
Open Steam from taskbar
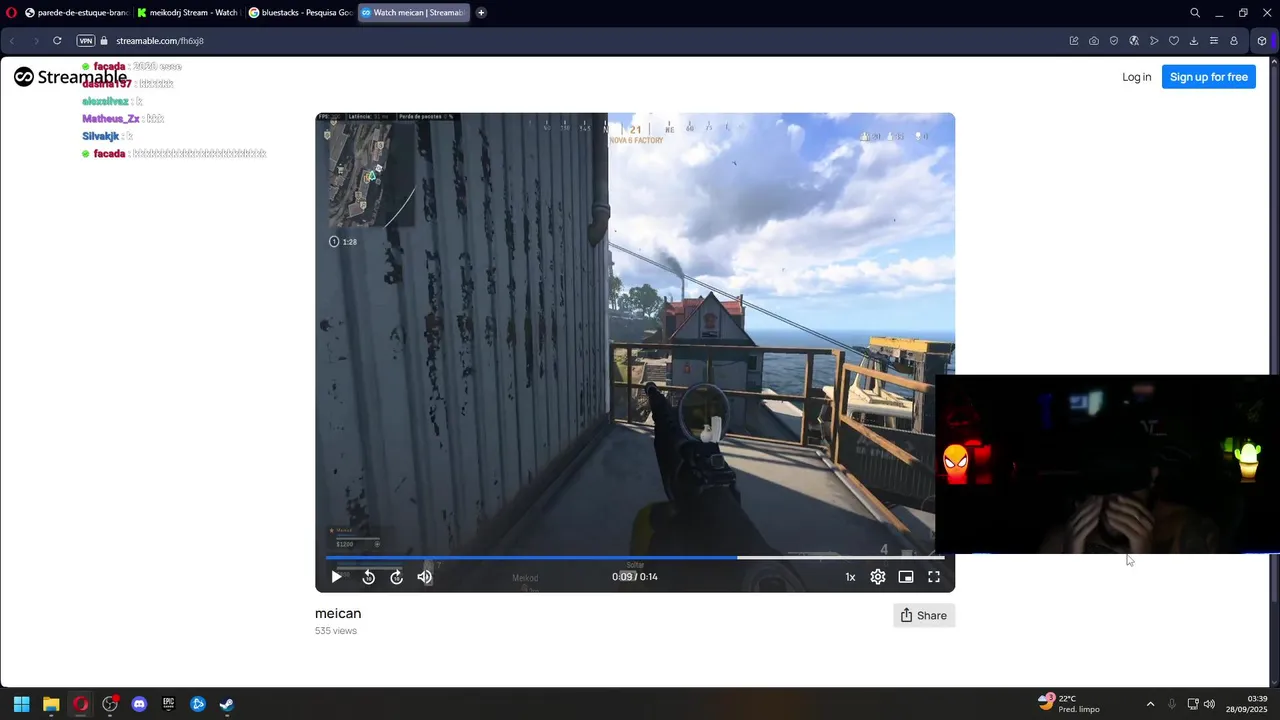(227, 704)
